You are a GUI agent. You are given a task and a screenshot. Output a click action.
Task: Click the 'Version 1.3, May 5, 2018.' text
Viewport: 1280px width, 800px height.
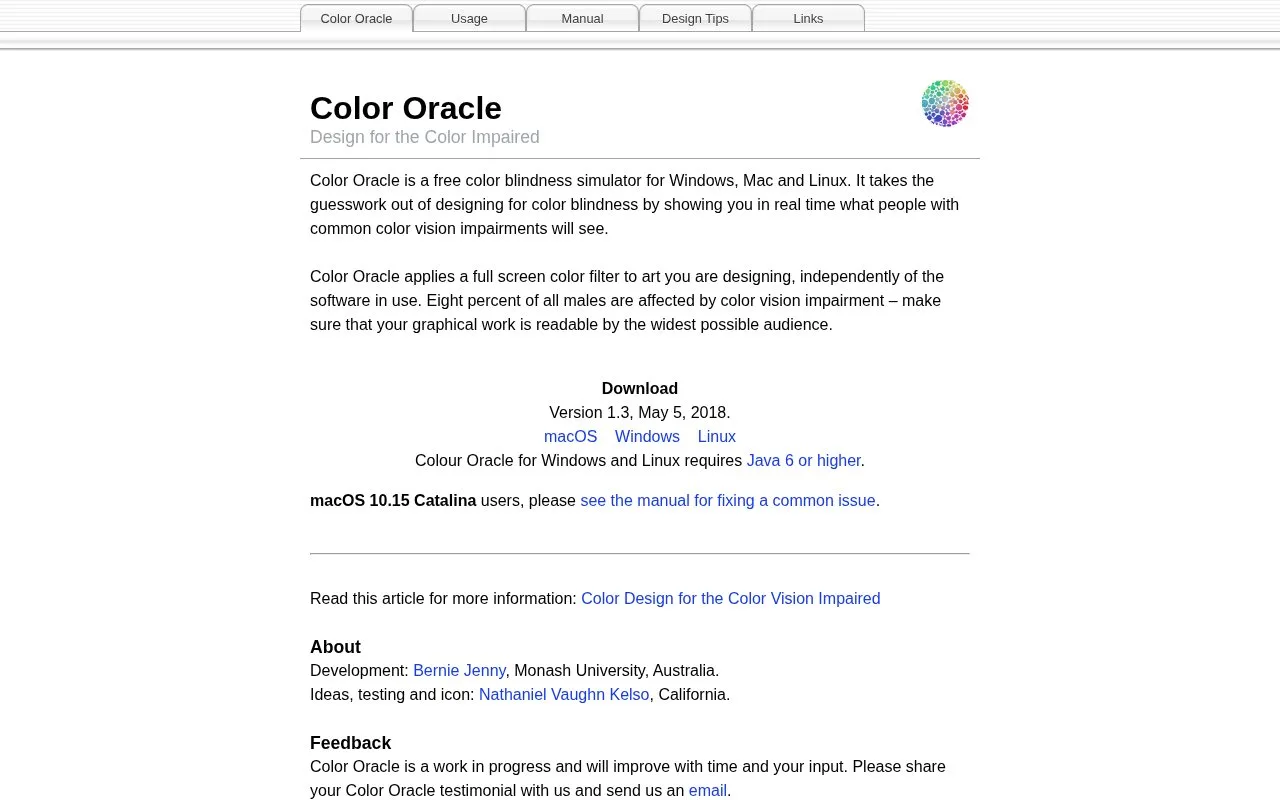[x=640, y=412]
